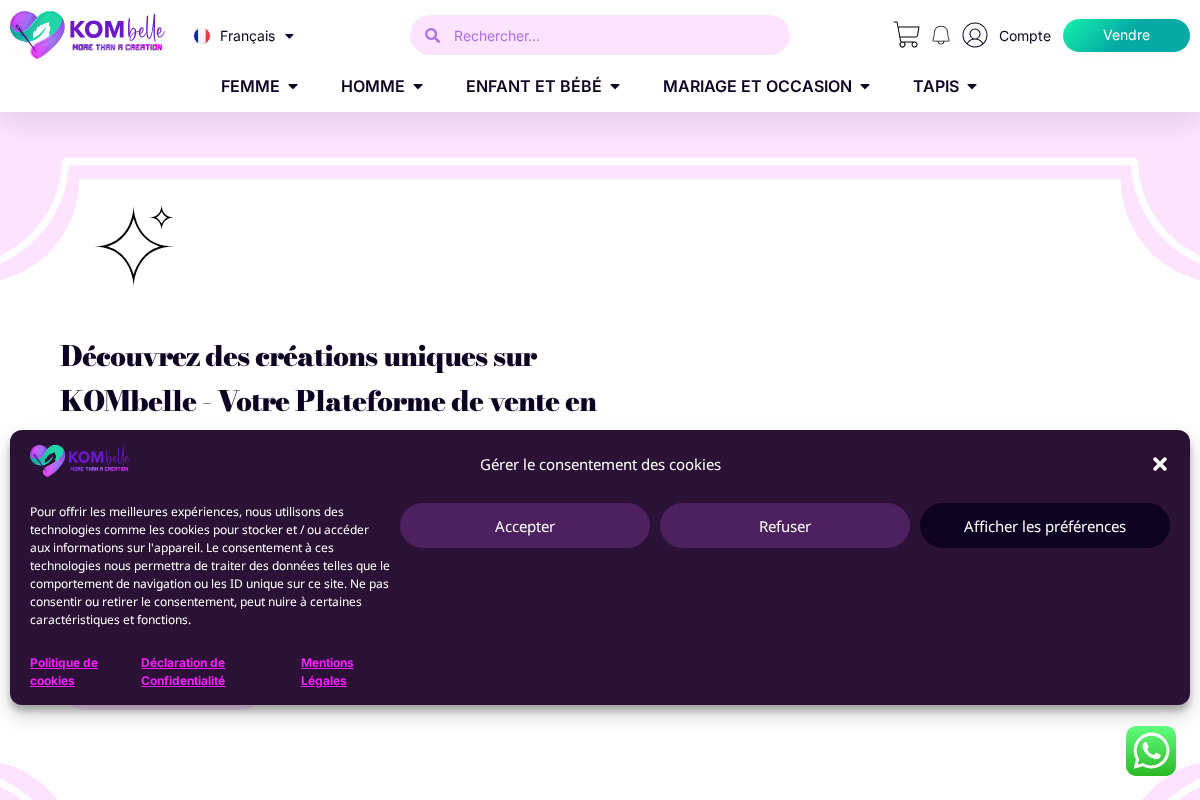Image resolution: width=1200 pixels, height=800 pixels.
Task: Click the French flag icon
Action: point(202,36)
